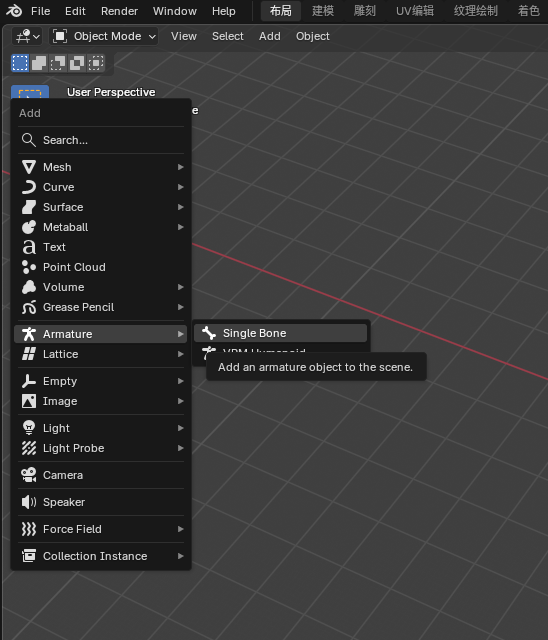The image size is (548, 640).
Task: Add a Text object
Action: 101,247
